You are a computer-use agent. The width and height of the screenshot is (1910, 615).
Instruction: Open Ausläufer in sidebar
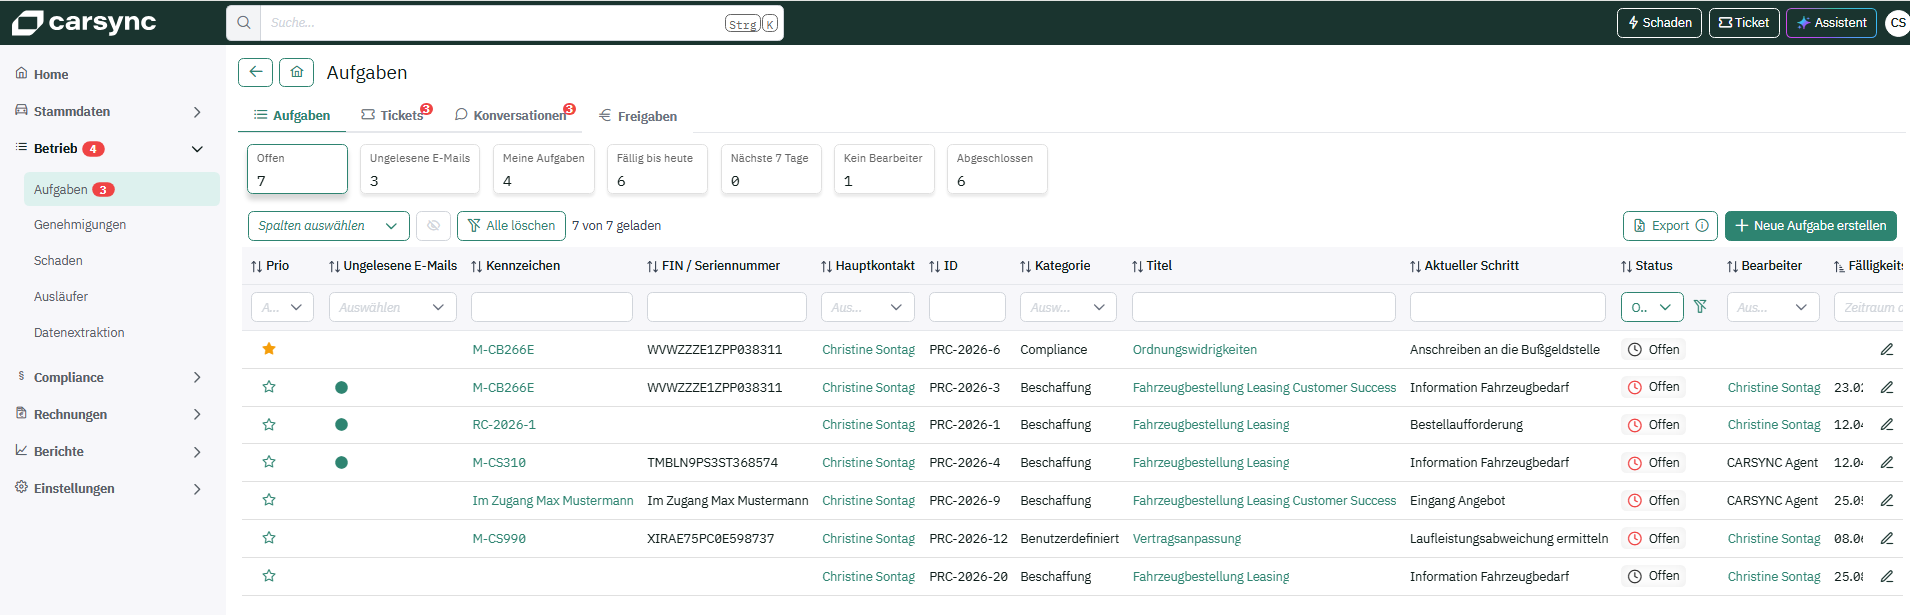(x=61, y=297)
